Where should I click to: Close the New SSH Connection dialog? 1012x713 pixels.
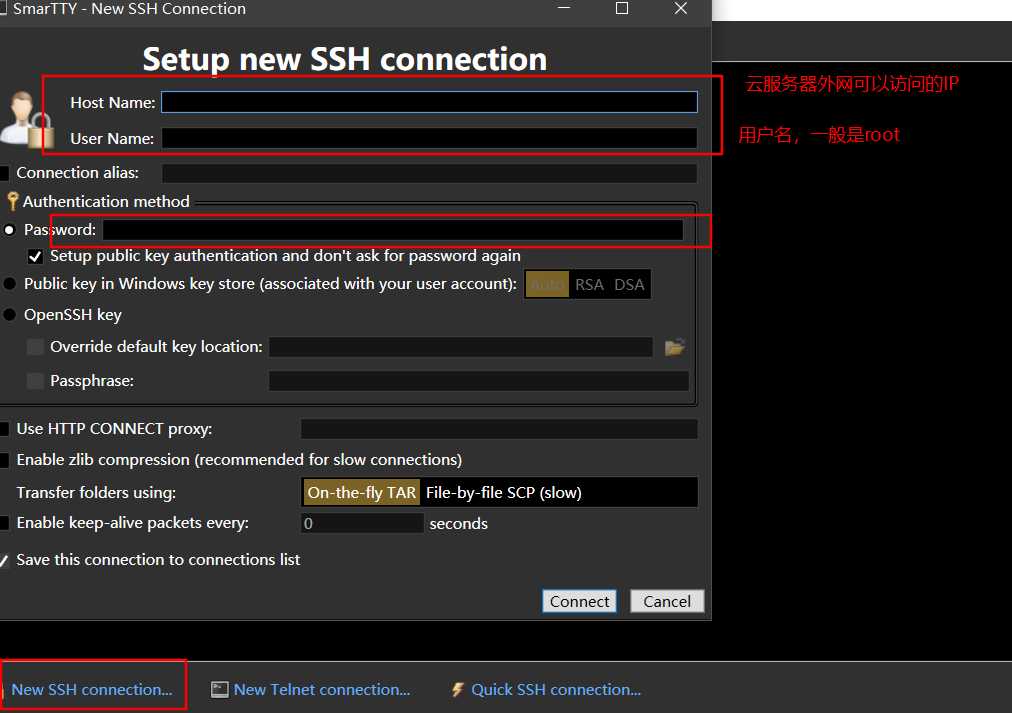680,8
